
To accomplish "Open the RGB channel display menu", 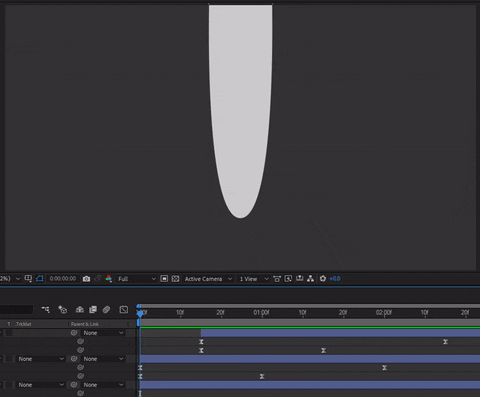I will coord(109,278).
